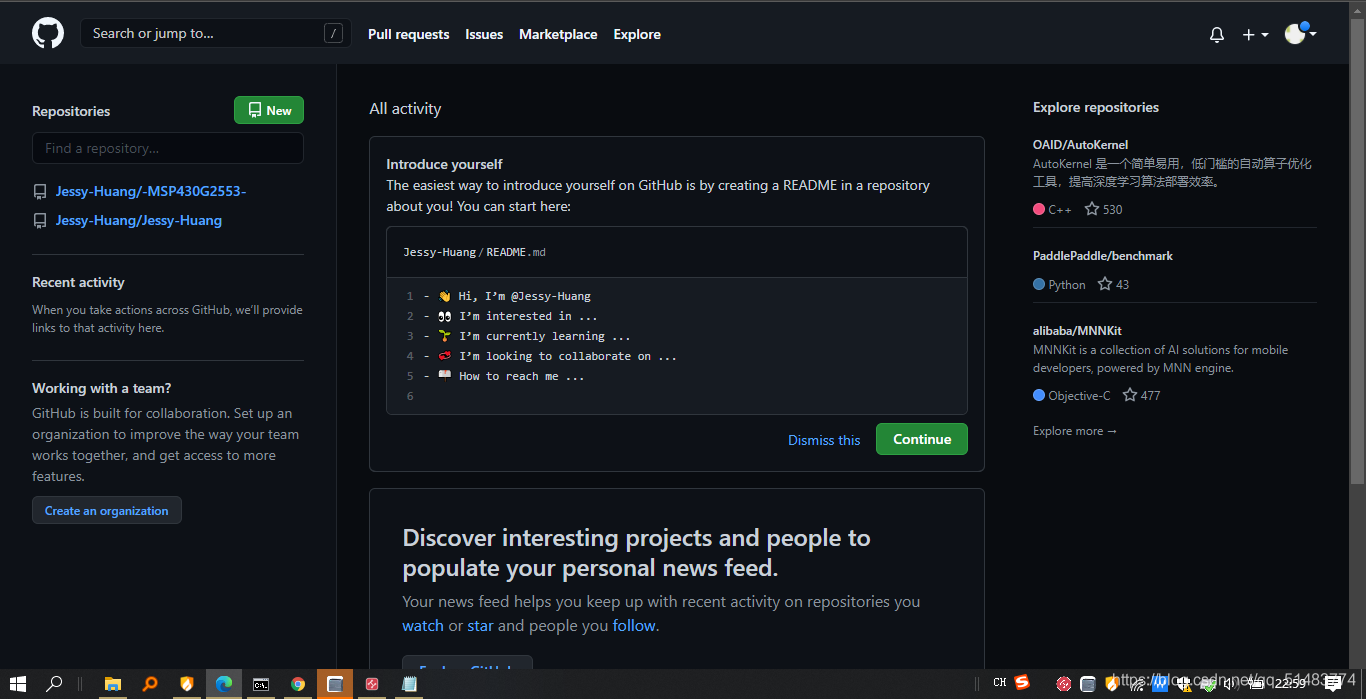Open Explore from header
The height and width of the screenshot is (699, 1366).
637,34
